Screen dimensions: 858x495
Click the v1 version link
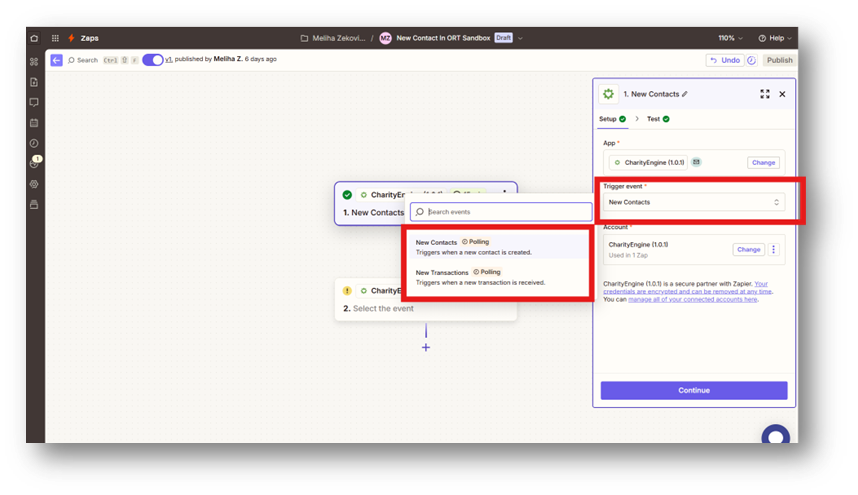[169, 59]
